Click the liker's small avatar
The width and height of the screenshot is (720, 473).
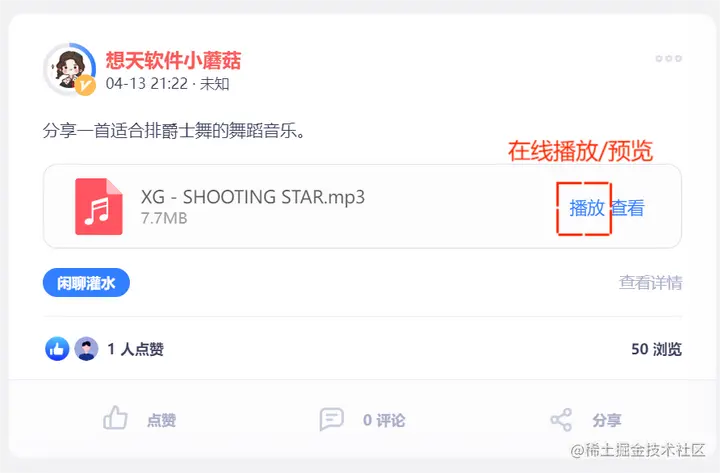86,349
